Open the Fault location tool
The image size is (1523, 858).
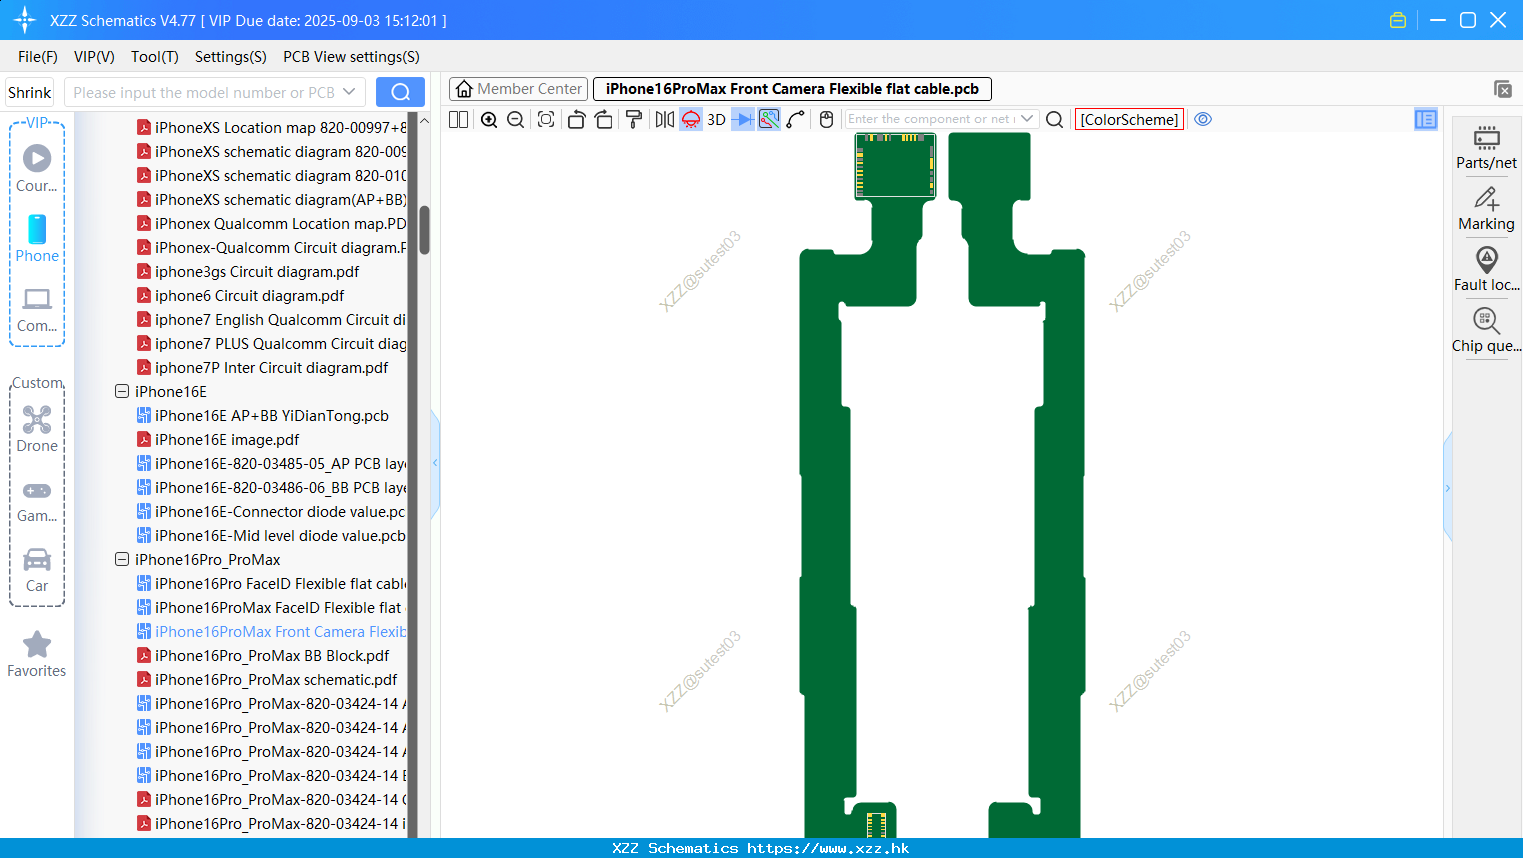[1486, 270]
